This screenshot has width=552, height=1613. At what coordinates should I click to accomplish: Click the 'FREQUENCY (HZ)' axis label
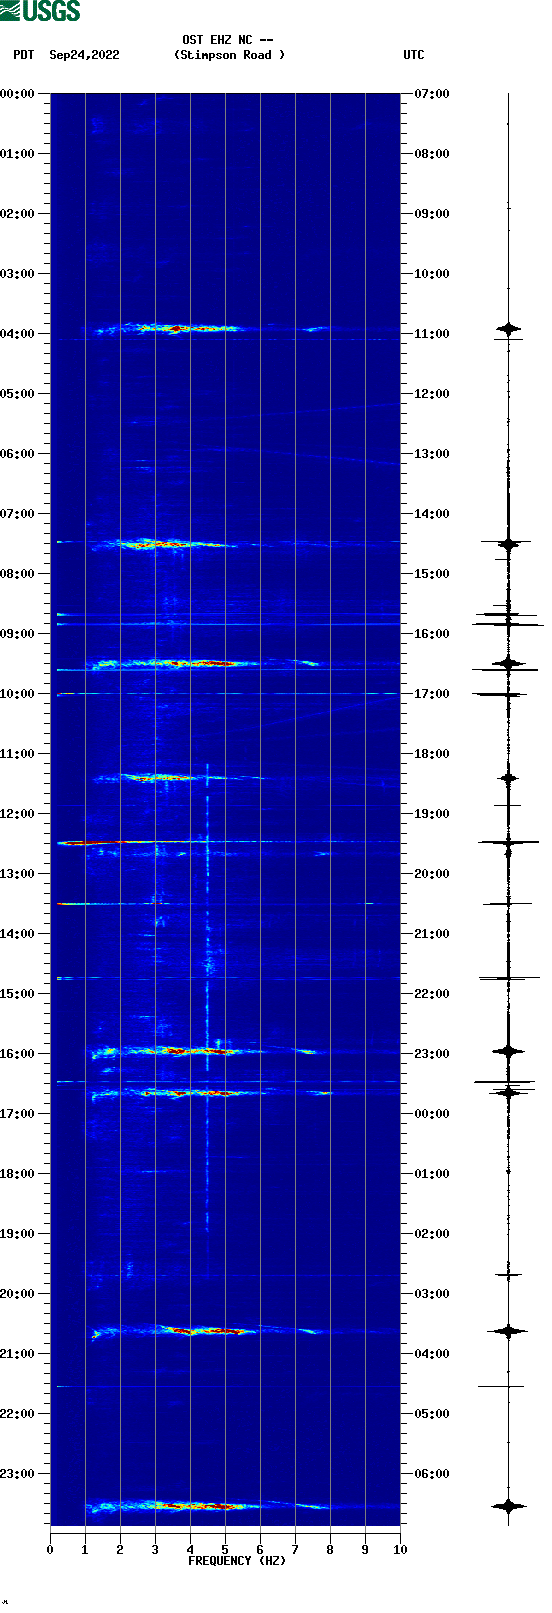point(237,1561)
